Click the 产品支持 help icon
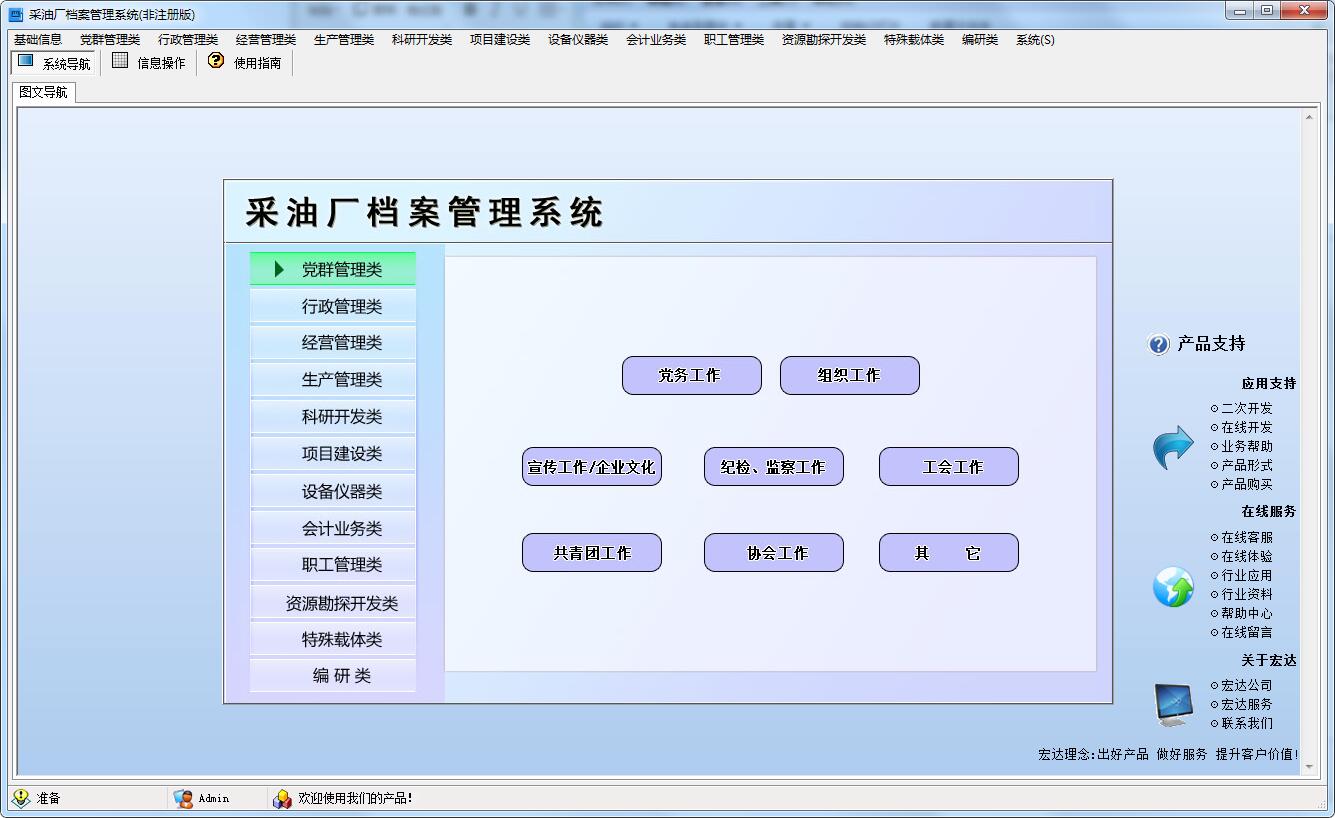This screenshot has width=1335, height=818. pos(1158,344)
